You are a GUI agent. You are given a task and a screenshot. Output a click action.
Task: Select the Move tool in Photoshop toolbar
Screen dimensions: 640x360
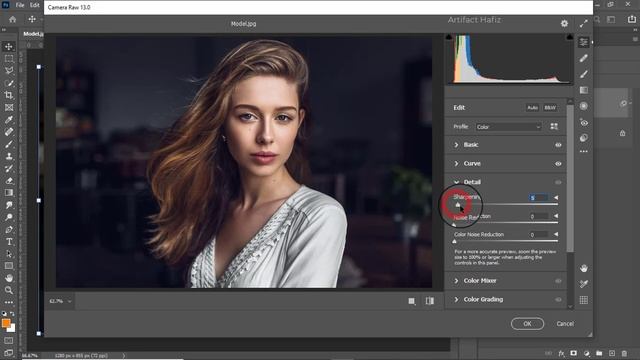(x=9, y=47)
